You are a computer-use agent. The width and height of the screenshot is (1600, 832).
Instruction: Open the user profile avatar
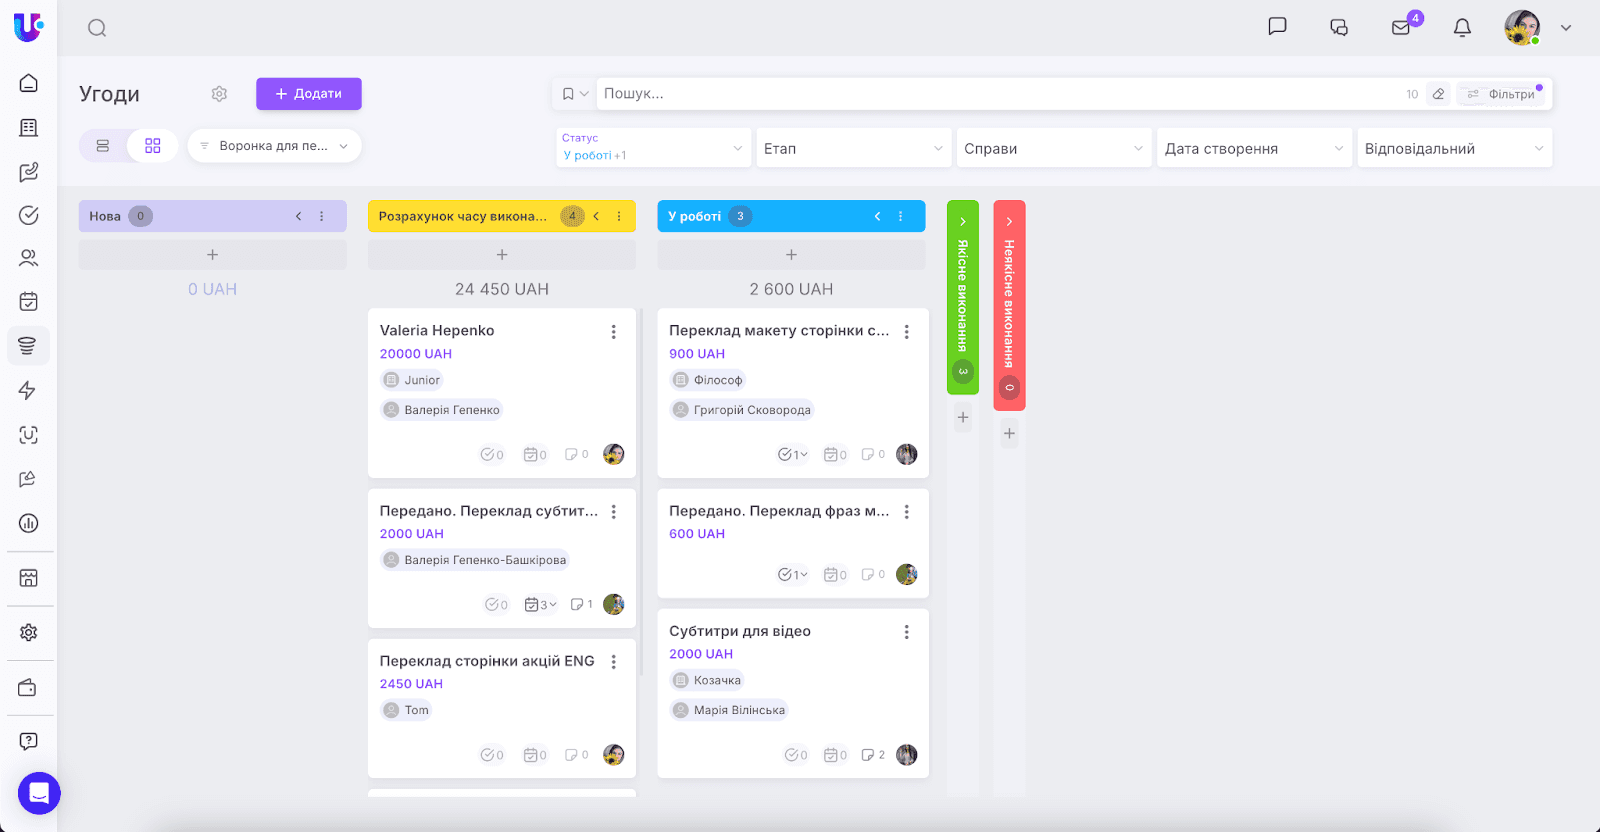point(1522,28)
